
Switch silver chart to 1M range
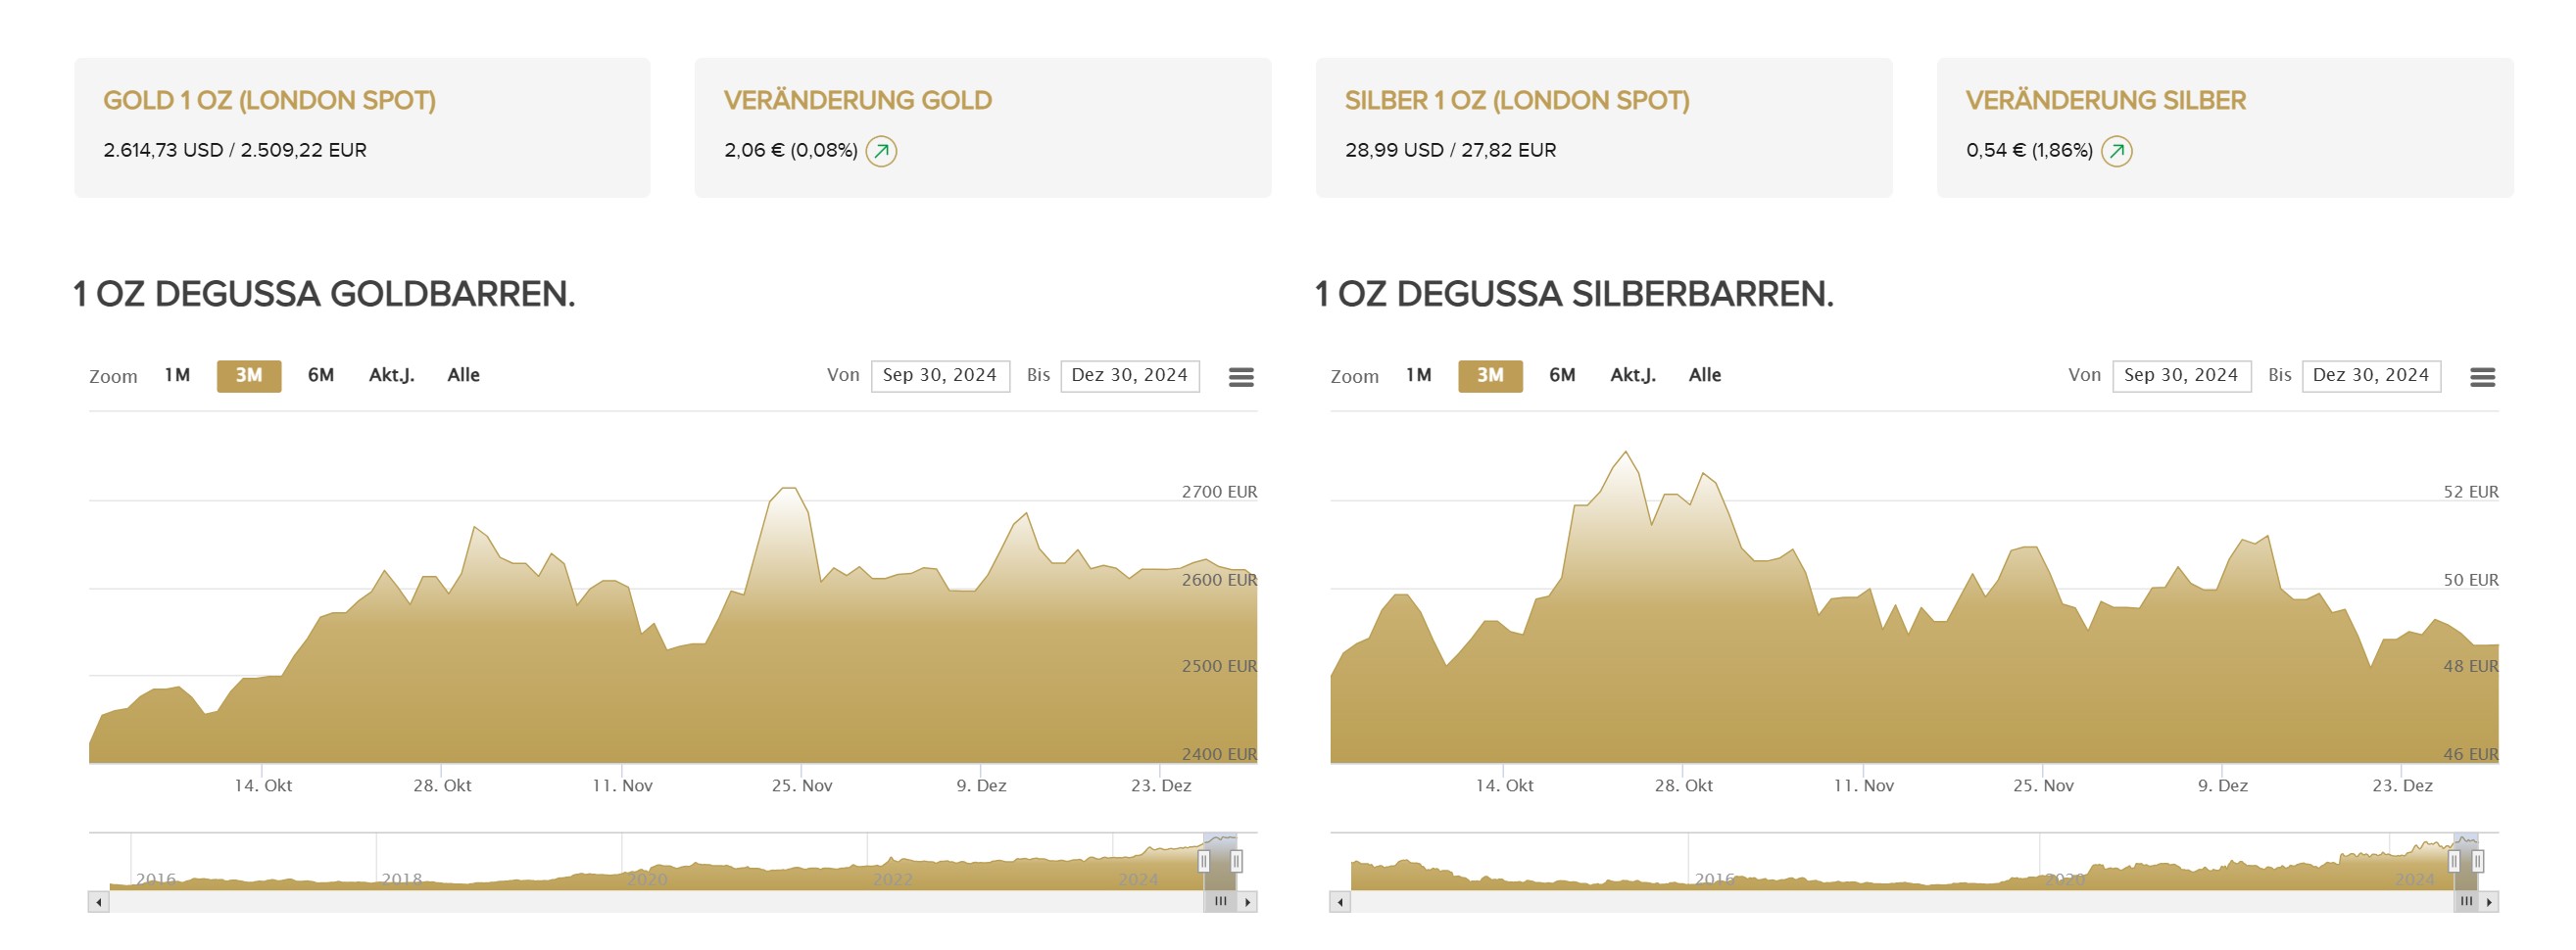coord(1419,376)
